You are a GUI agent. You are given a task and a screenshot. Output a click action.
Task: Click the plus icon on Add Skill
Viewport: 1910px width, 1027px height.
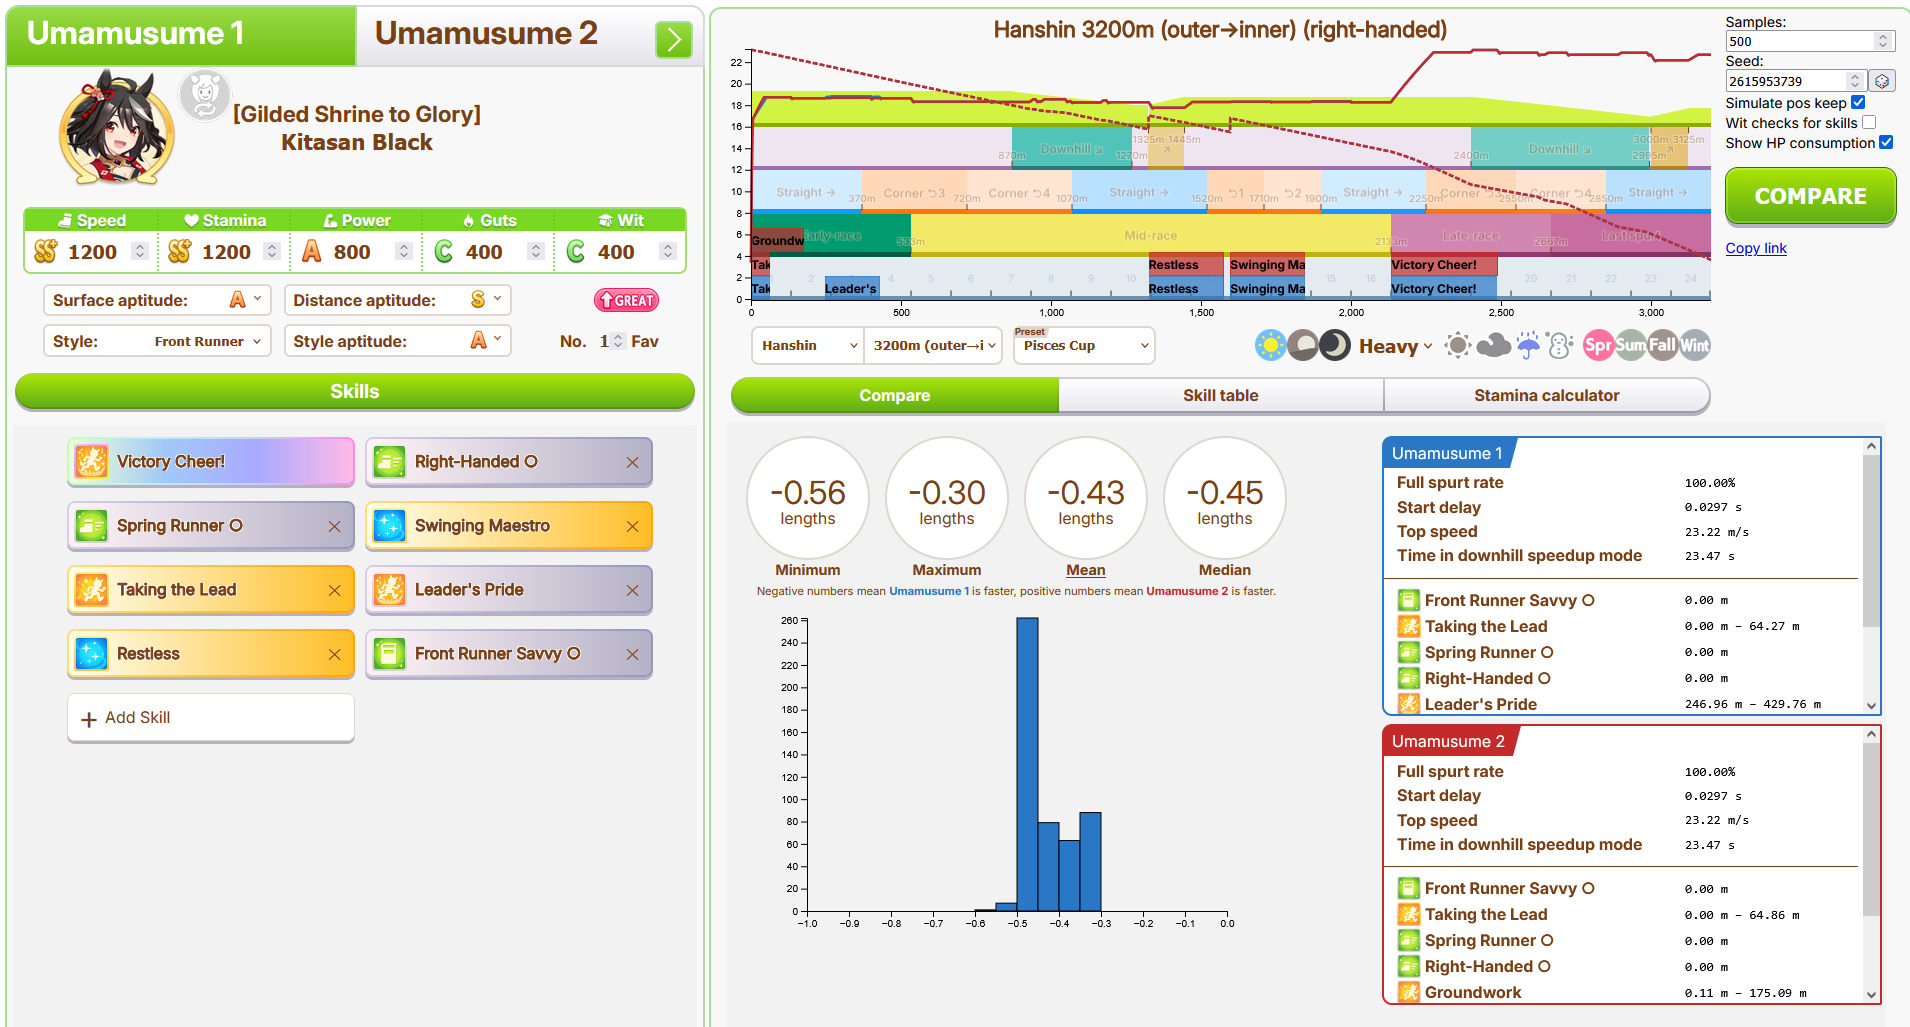click(89, 719)
